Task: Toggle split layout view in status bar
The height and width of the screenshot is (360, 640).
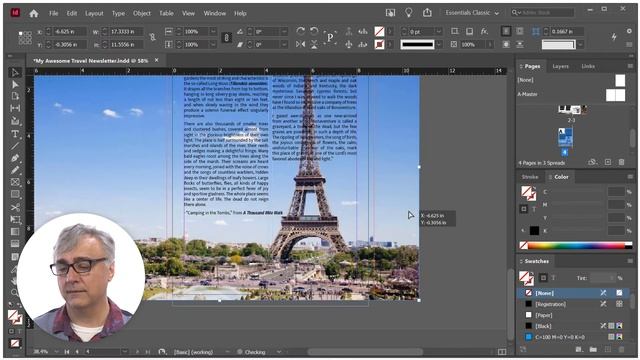Action: click(502, 351)
